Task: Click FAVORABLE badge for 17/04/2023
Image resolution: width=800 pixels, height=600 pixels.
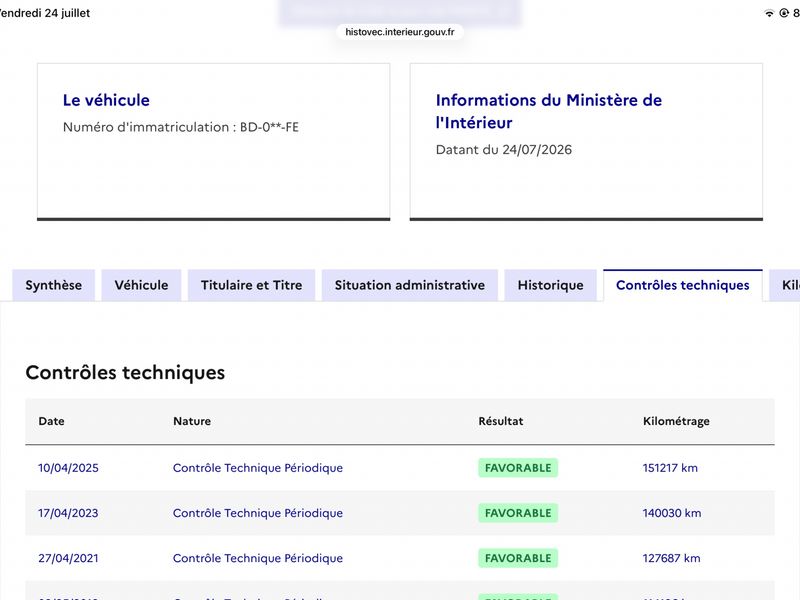Action: [x=518, y=513]
